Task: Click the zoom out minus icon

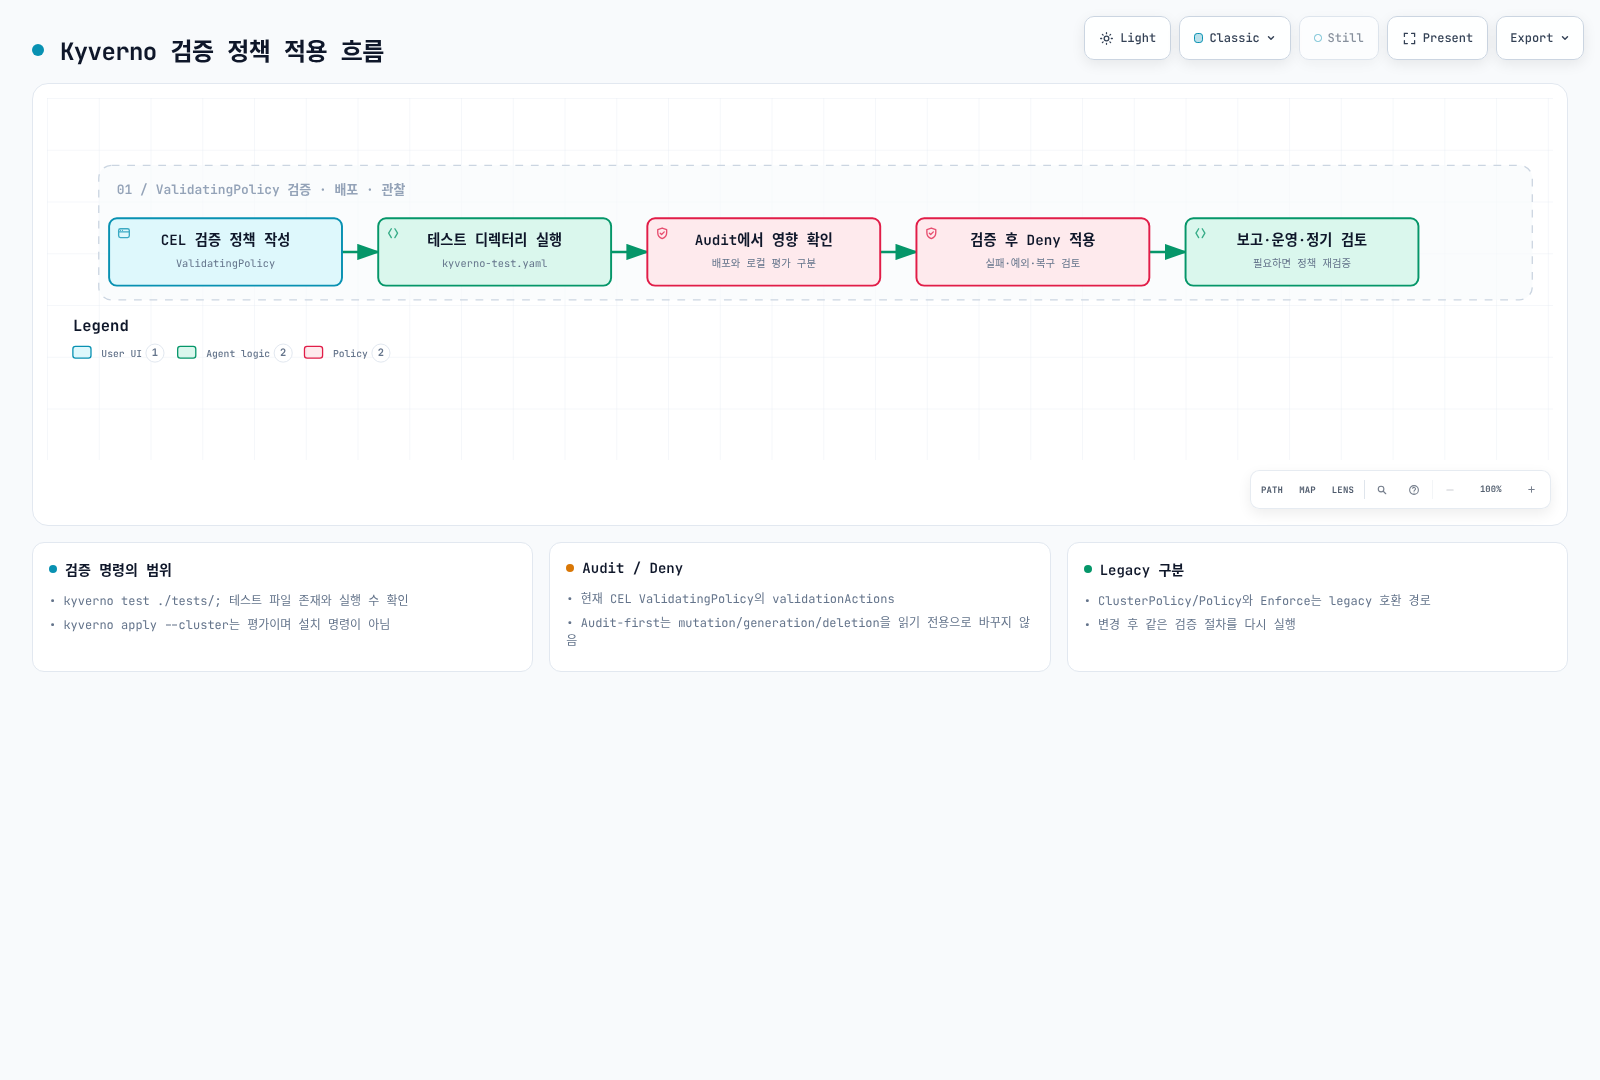Action: (1450, 490)
